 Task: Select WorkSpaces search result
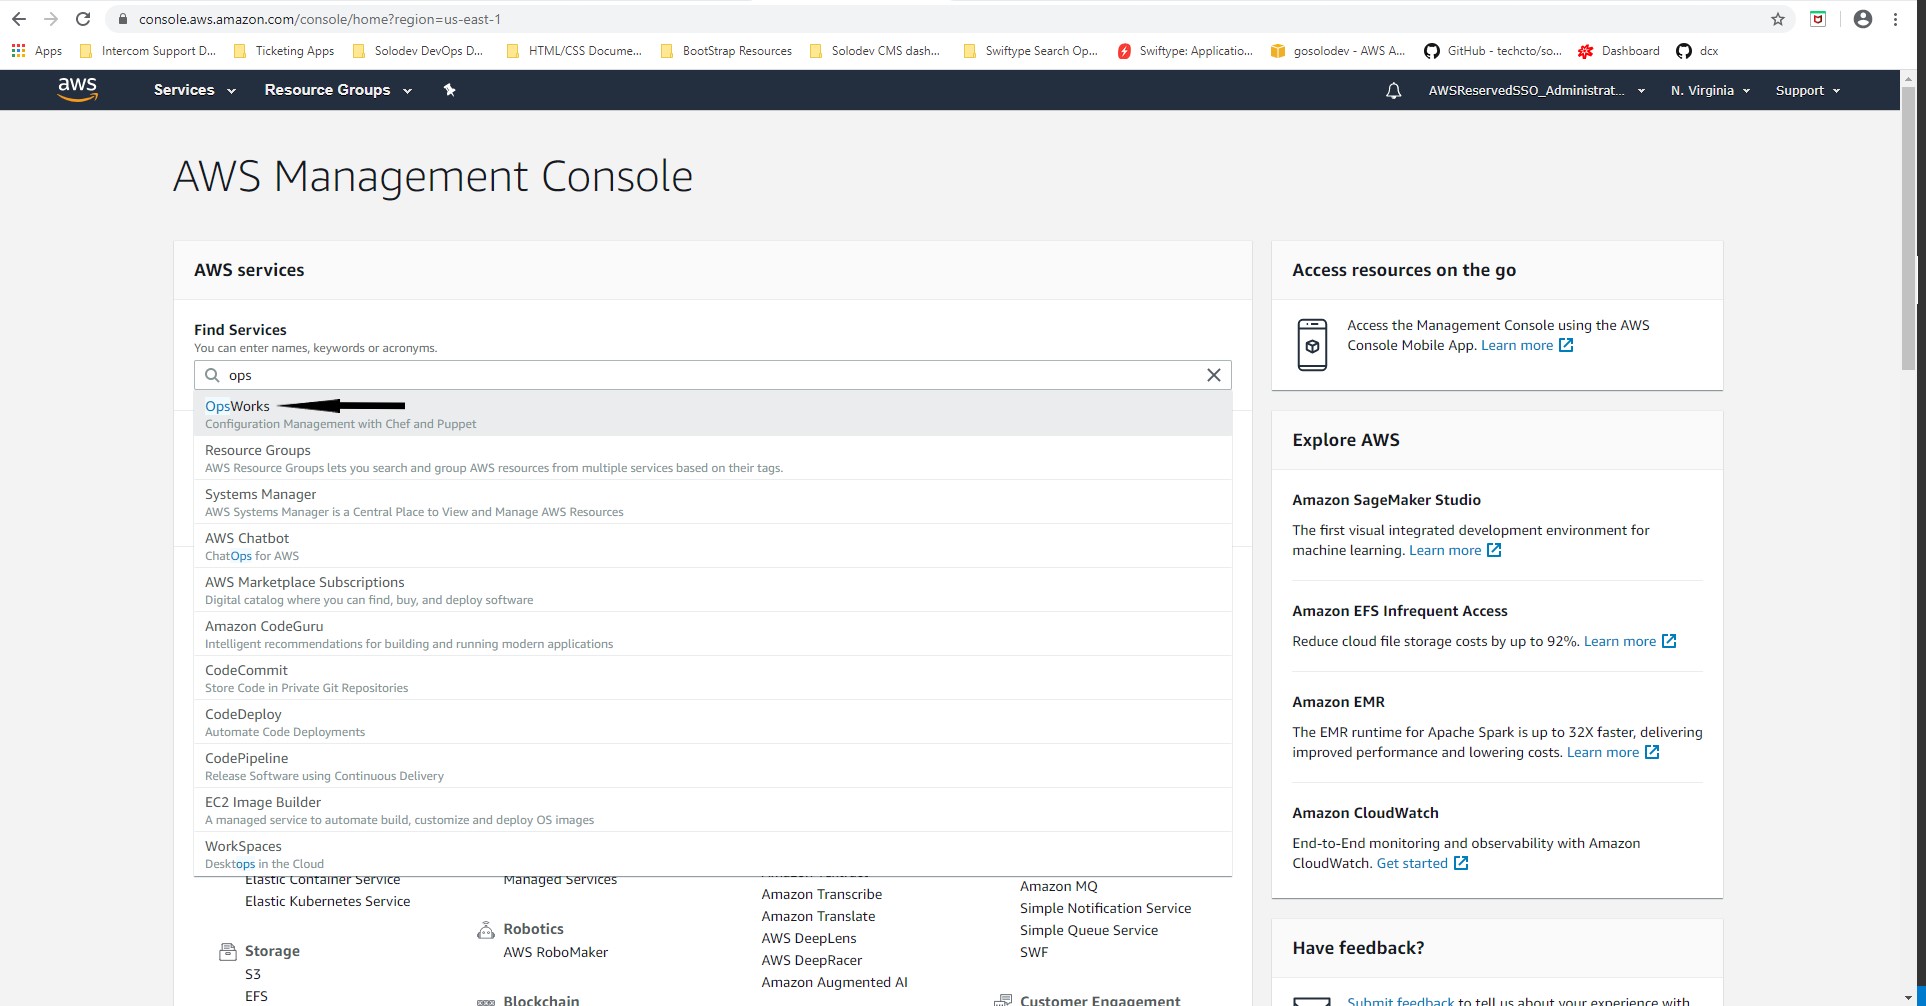point(713,854)
